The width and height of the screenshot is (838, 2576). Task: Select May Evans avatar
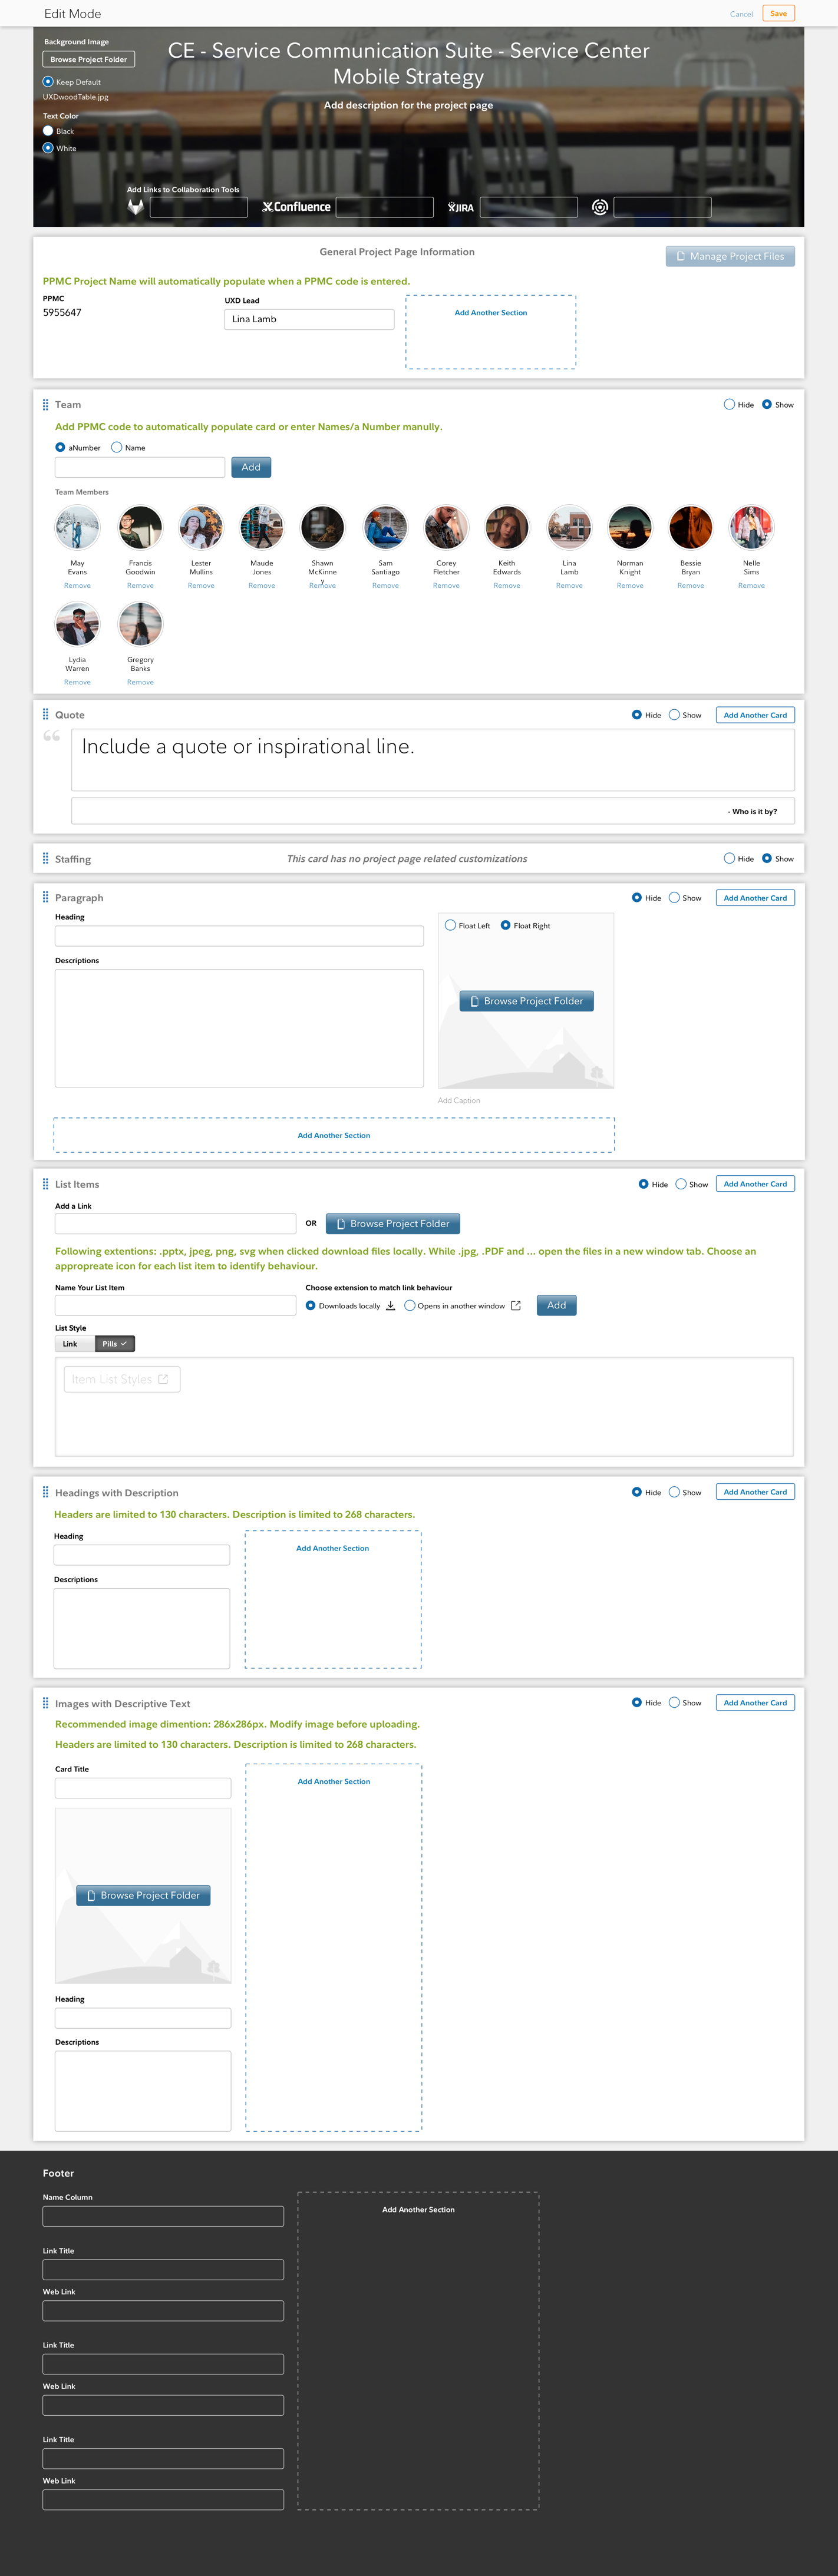(x=77, y=527)
